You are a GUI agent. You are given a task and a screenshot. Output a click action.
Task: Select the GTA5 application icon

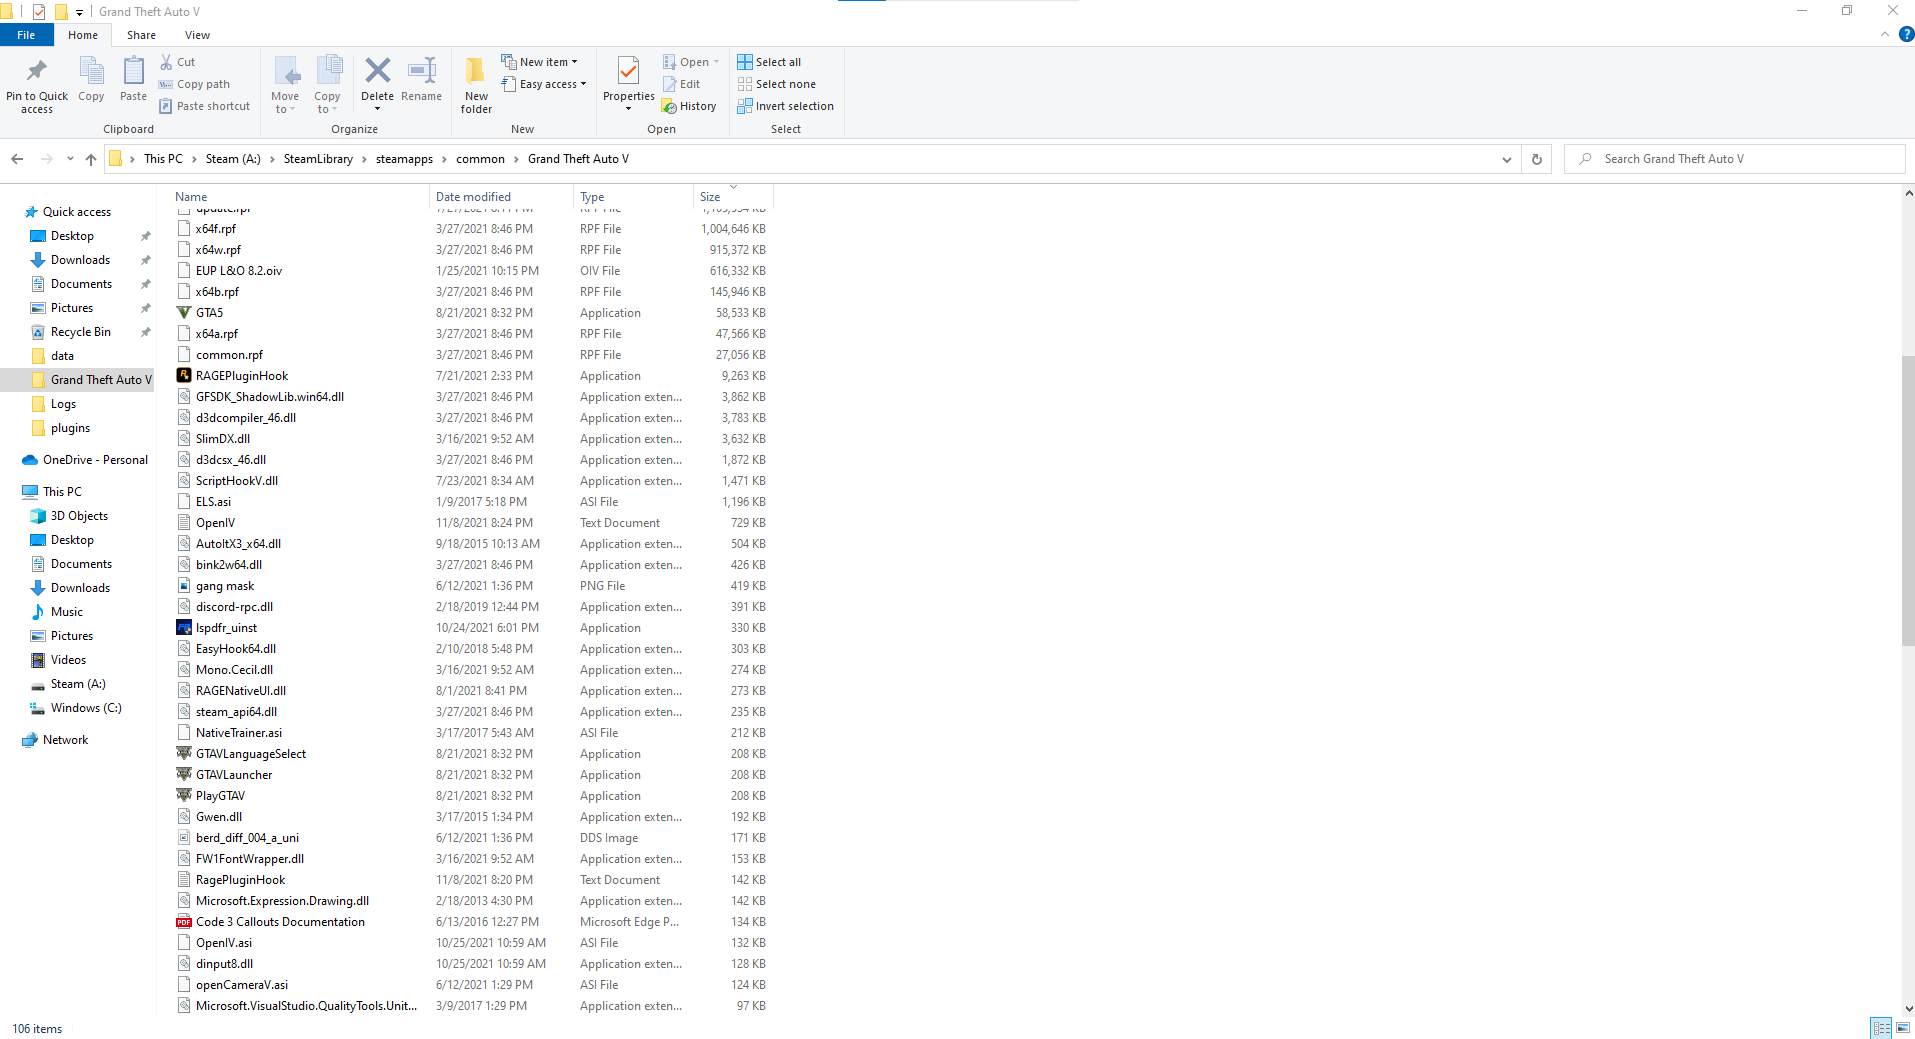[184, 313]
